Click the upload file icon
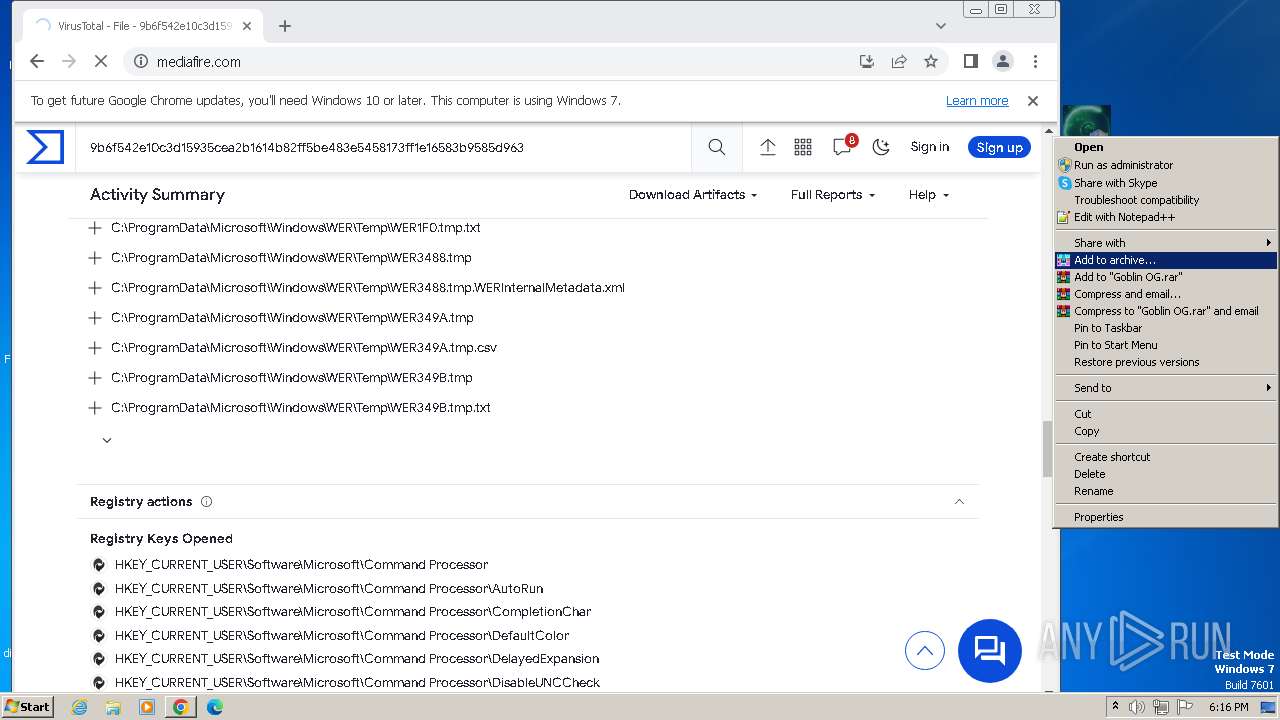Viewport: 1280px width, 720px height. [768, 147]
